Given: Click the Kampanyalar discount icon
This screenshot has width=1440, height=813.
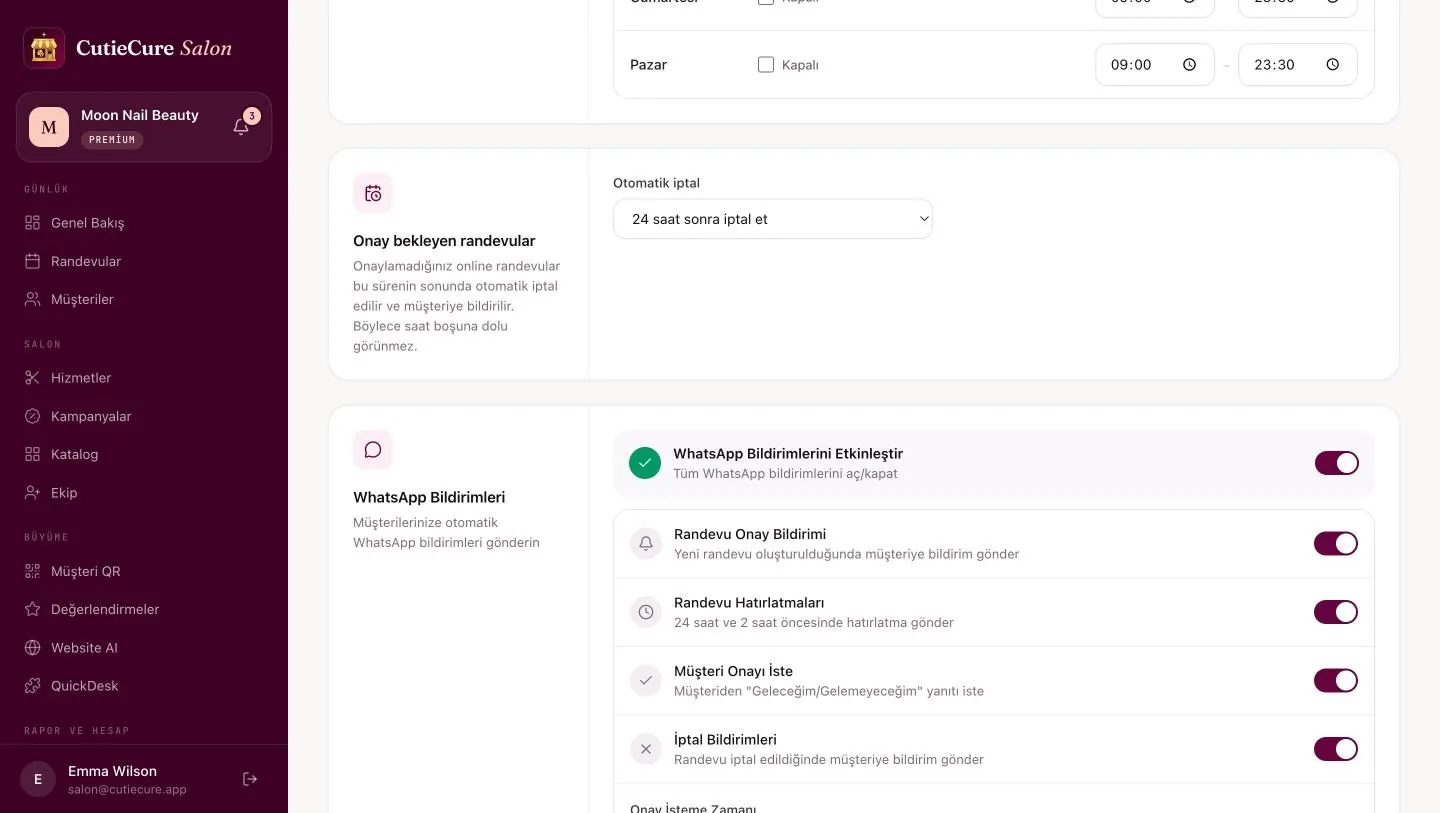Looking at the screenshot, I should point(32,416).
